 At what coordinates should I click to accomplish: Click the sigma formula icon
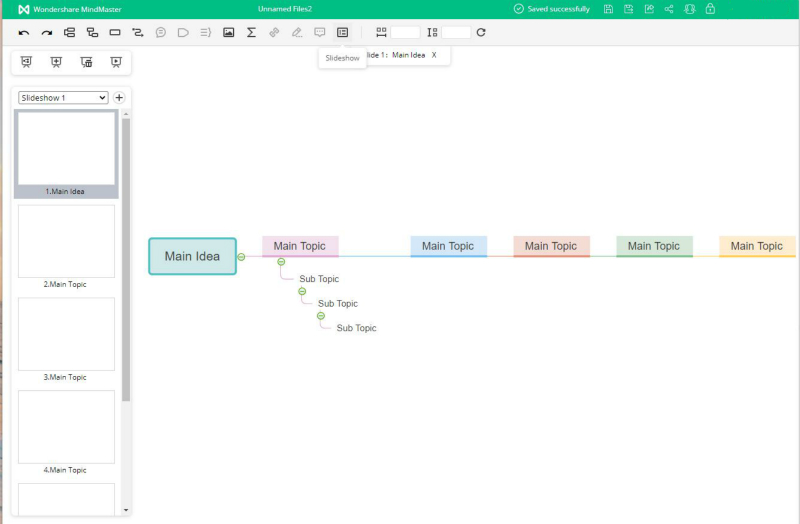point(251,33)
